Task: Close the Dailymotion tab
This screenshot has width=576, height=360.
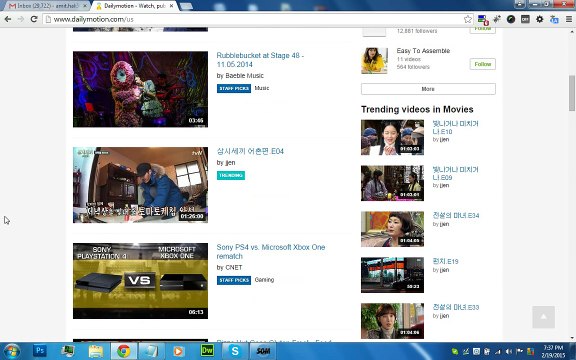Action: (x=171, y=6)
